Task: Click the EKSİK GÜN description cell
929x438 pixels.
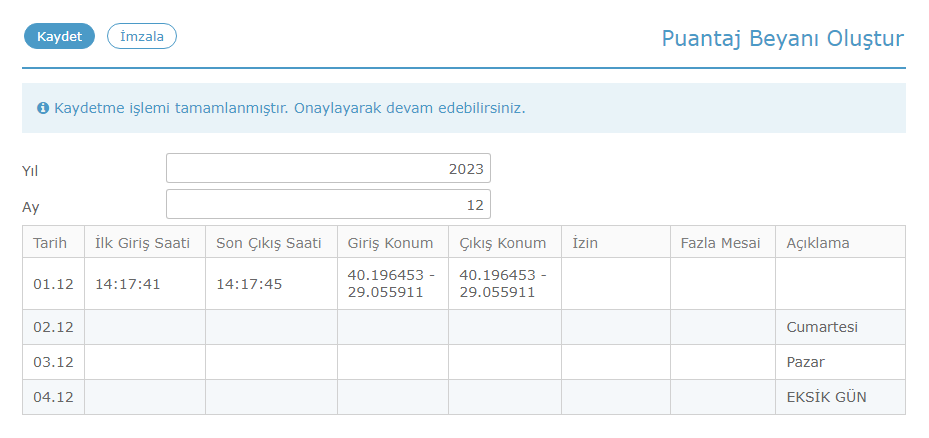Action: [840, 397]
